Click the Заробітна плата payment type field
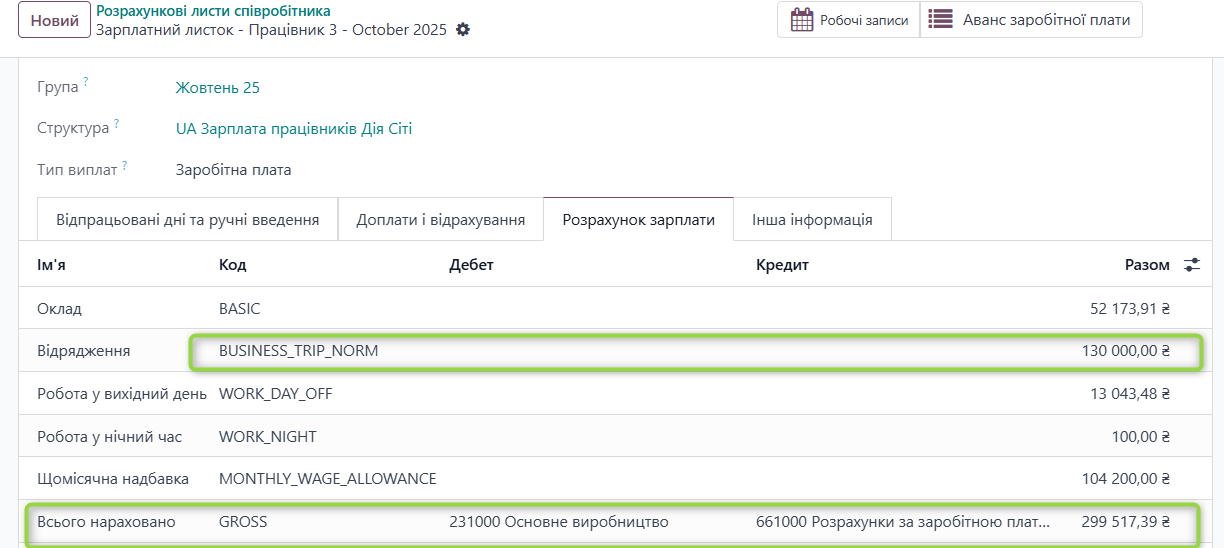This screenshot has width=1224, height=548. 233,170
